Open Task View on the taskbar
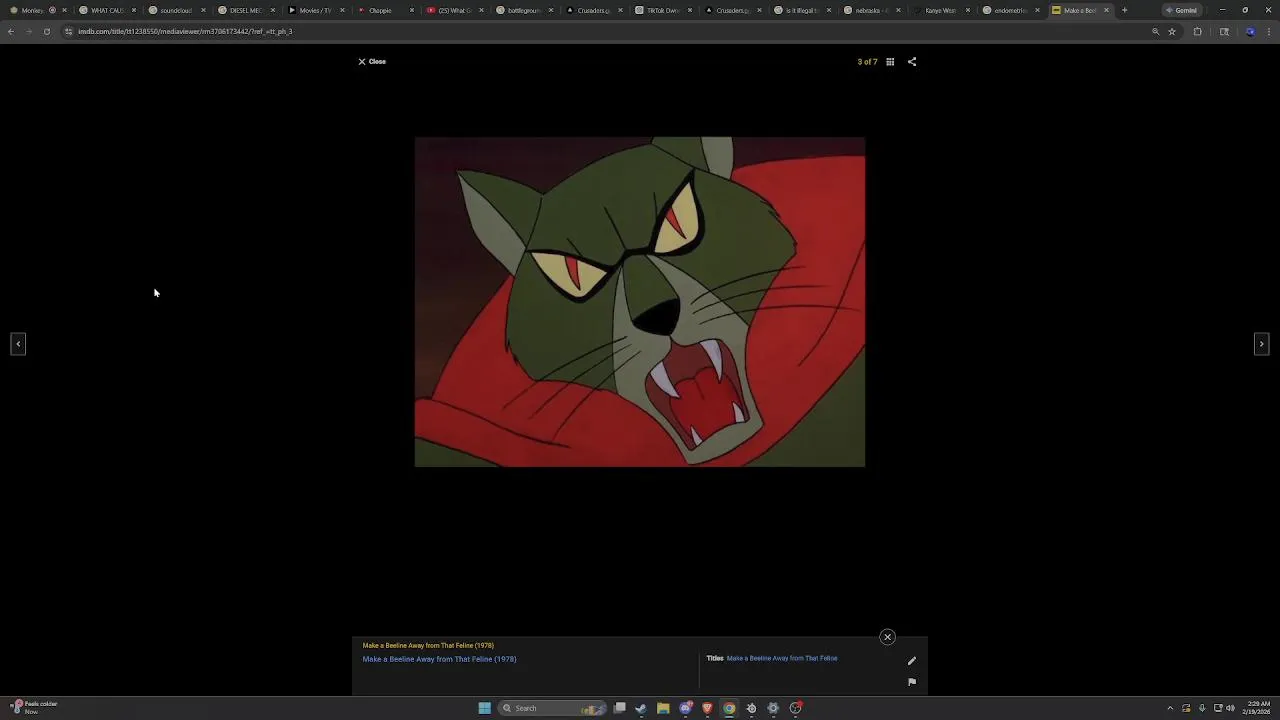Image resolution: width=1280 pixels, height=720 pixels. (x=620, y=708)
